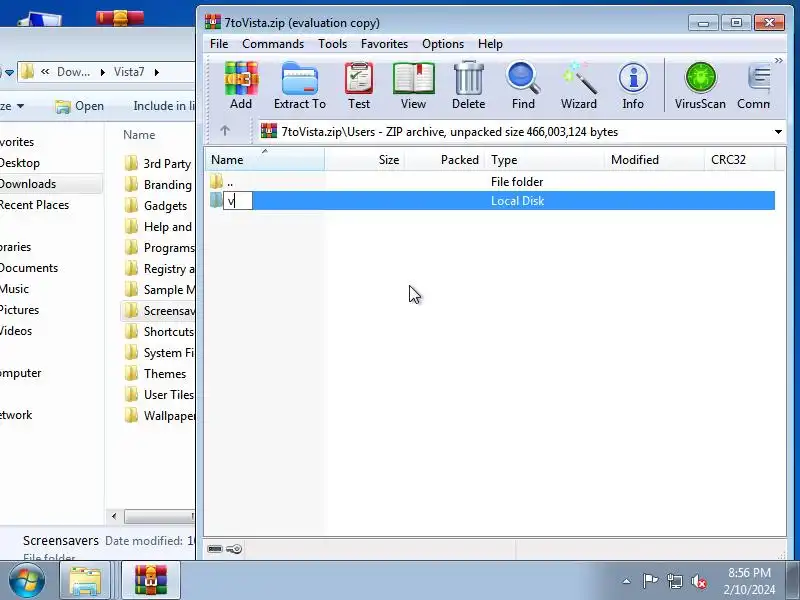Select the 'Help and' folder in Explorer
The image size is (800, 600).
(x=159, y=227)
